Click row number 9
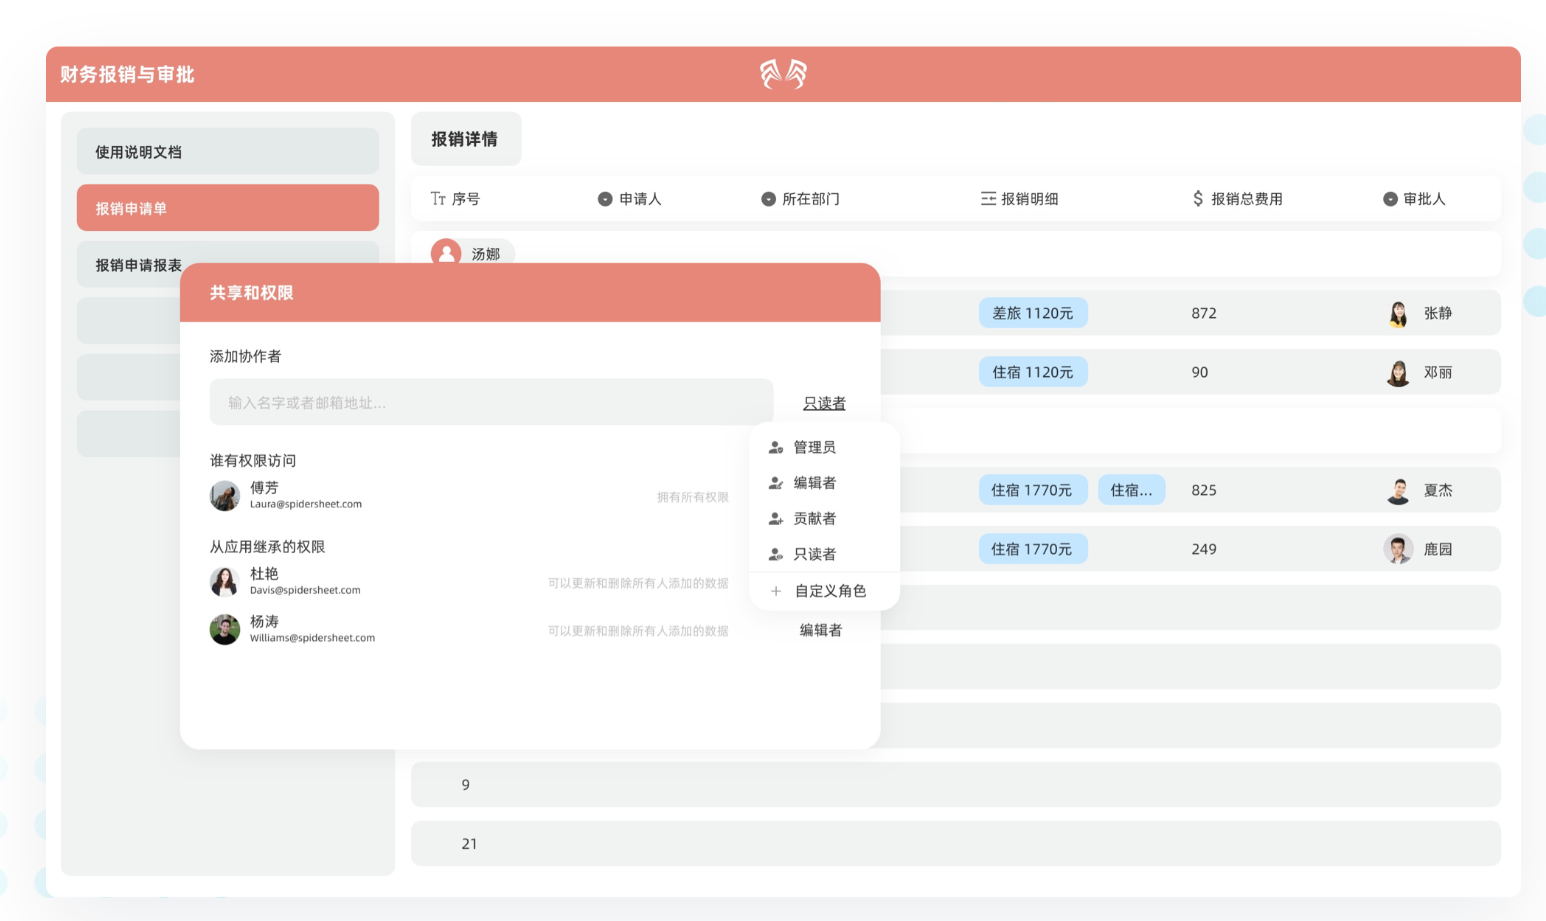Viewport: 1546px width, 921px height. tap(465, 785)
